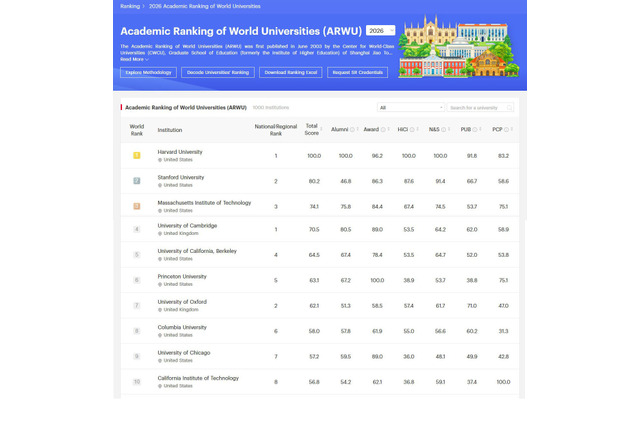The image size is (640, 426).
Task: Open the 2026 year dropdown
Action: click(x=380, y=31)
